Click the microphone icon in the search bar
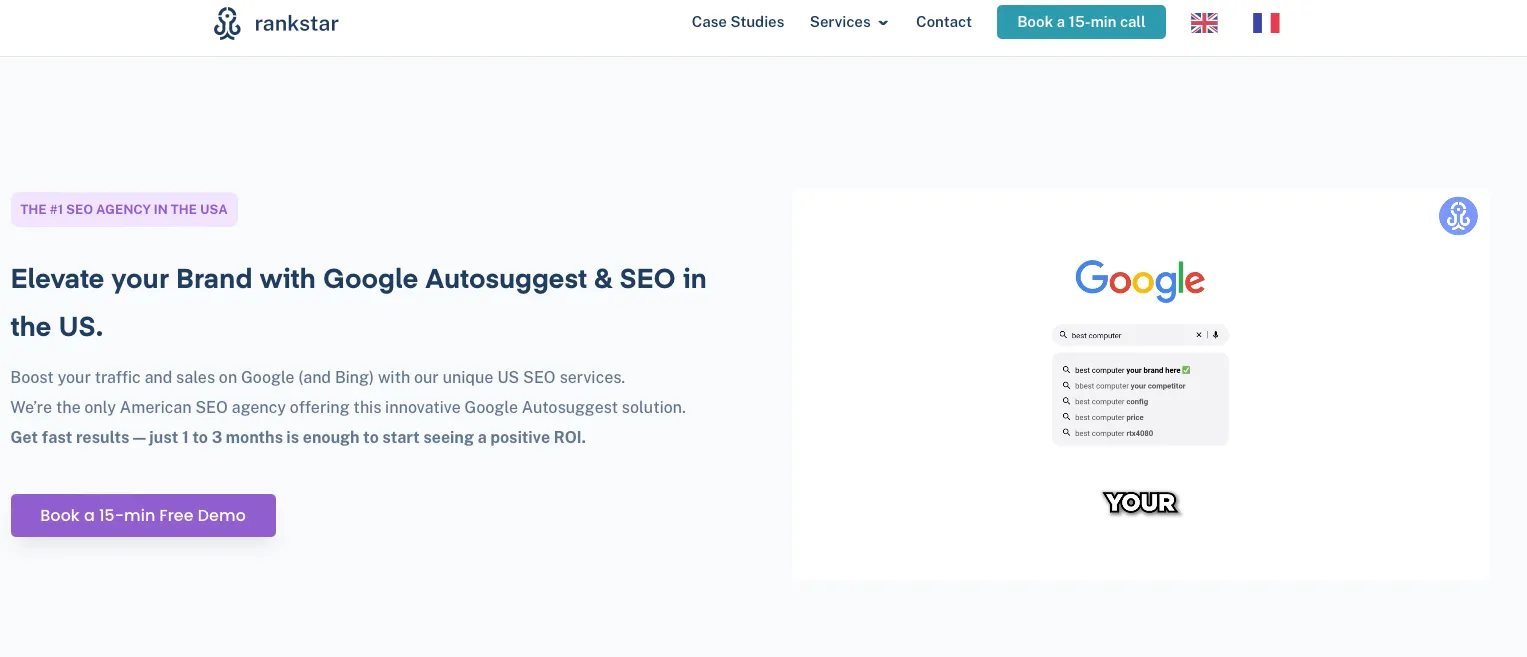The width and height of the screenshot is (1527, 657). (1215, 335)
